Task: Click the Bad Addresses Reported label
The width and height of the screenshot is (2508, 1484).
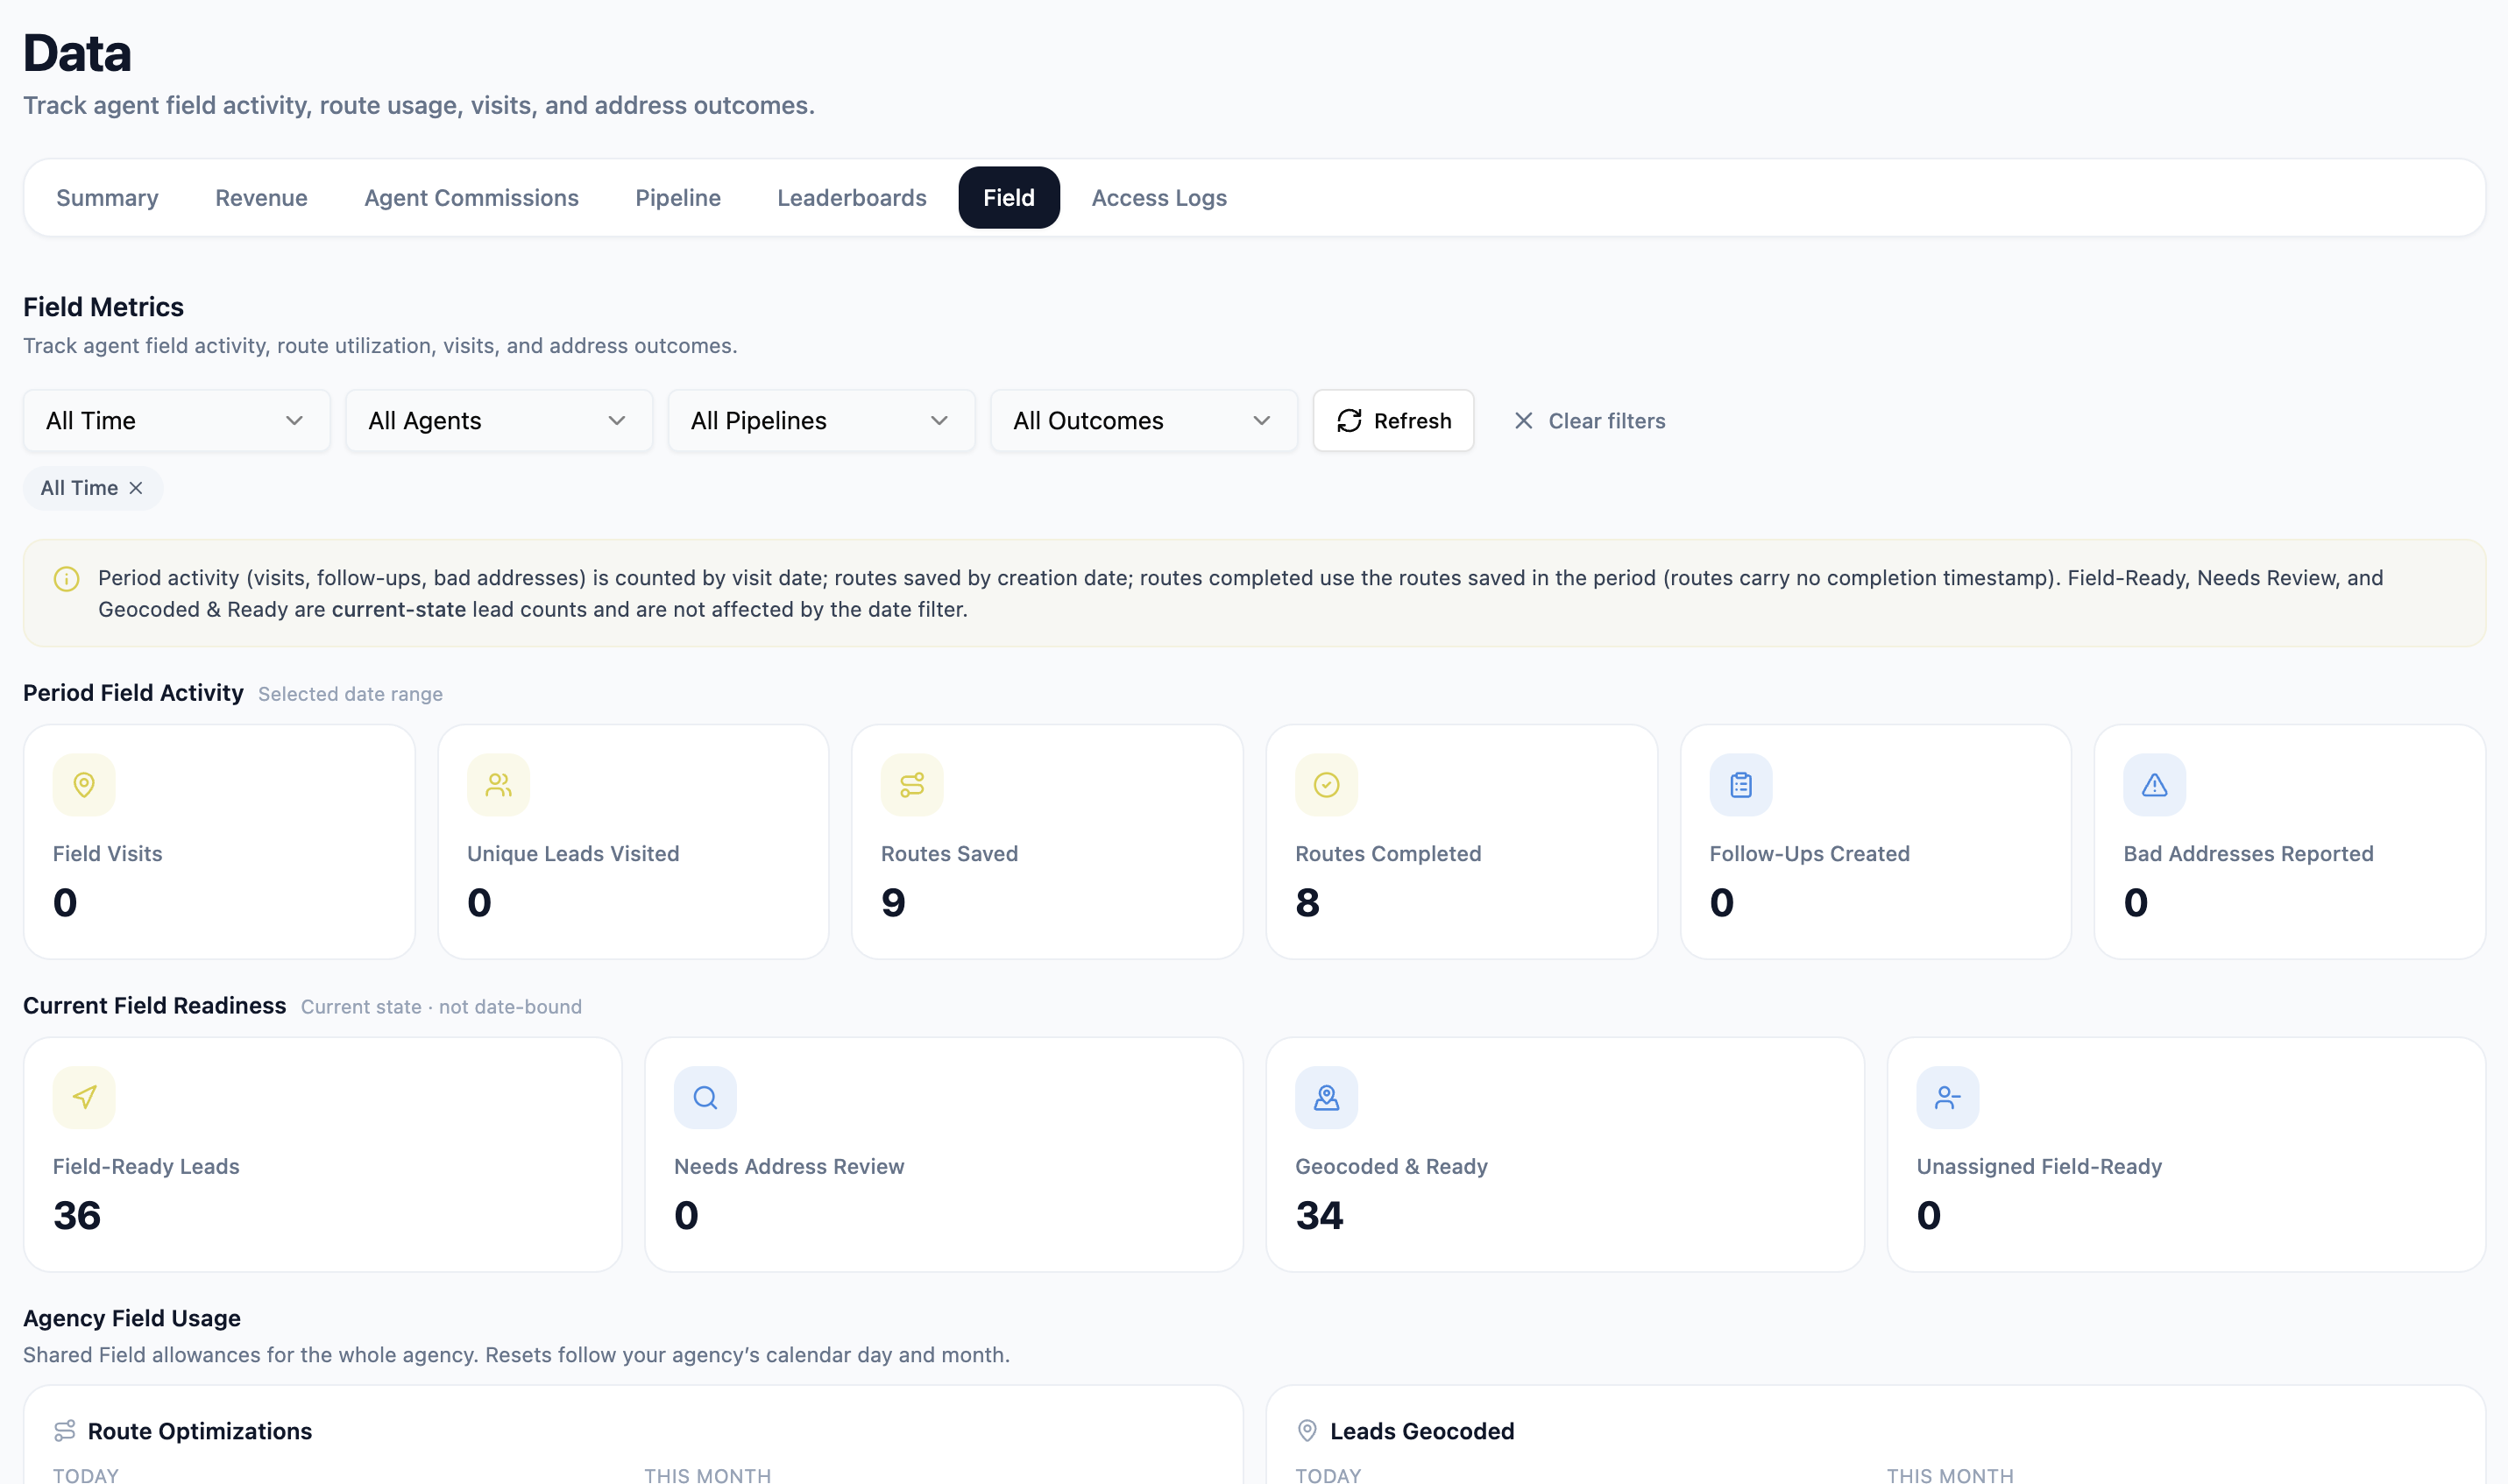Action: 2248,854
